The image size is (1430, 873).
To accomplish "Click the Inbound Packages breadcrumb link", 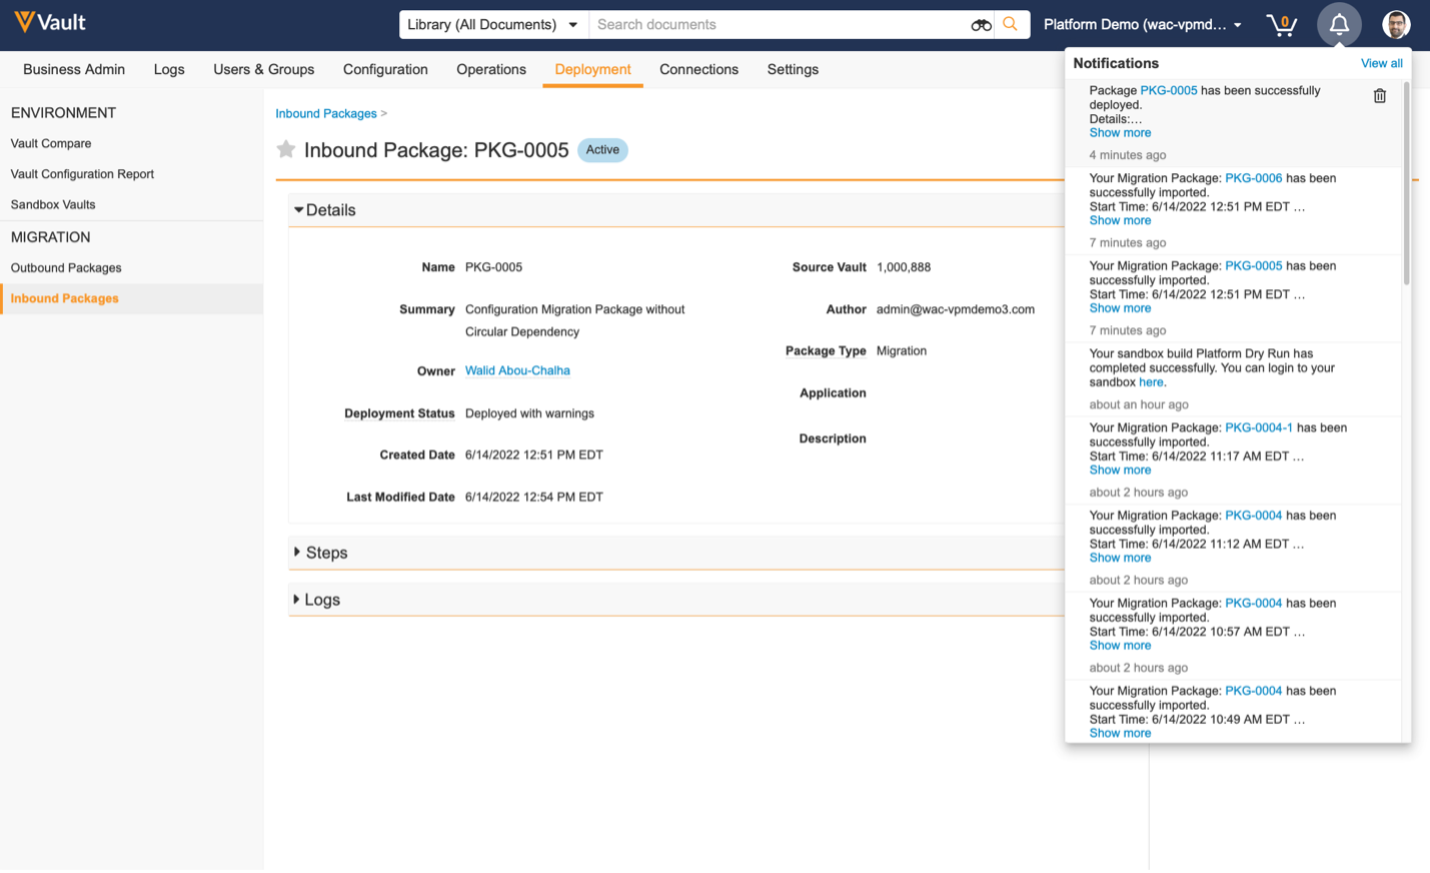I will 326,114.
